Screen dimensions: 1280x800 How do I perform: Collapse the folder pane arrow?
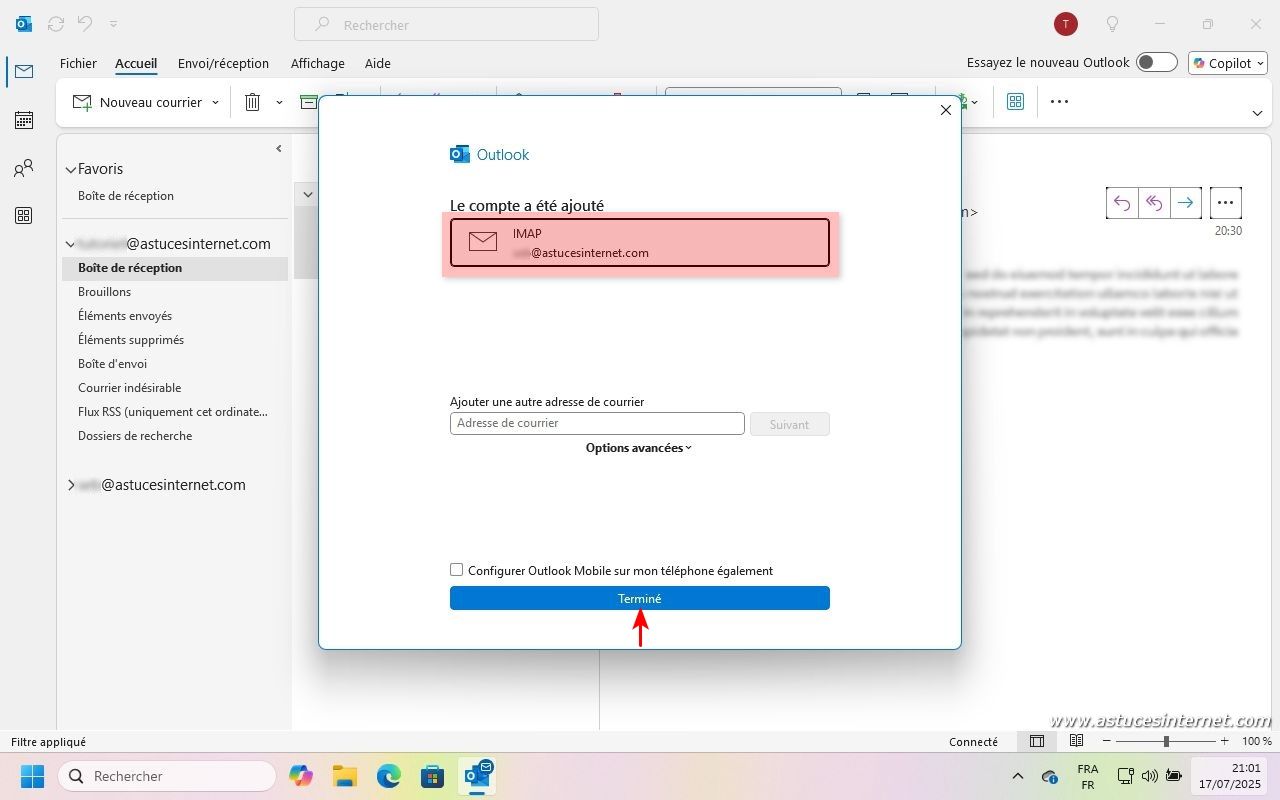(279, 149)
